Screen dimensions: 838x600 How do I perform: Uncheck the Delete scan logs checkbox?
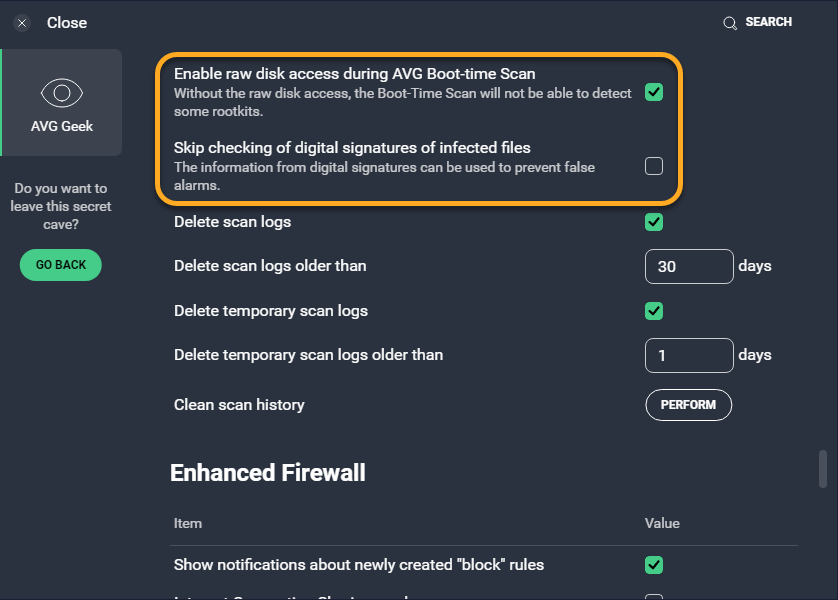pos(654,221)
